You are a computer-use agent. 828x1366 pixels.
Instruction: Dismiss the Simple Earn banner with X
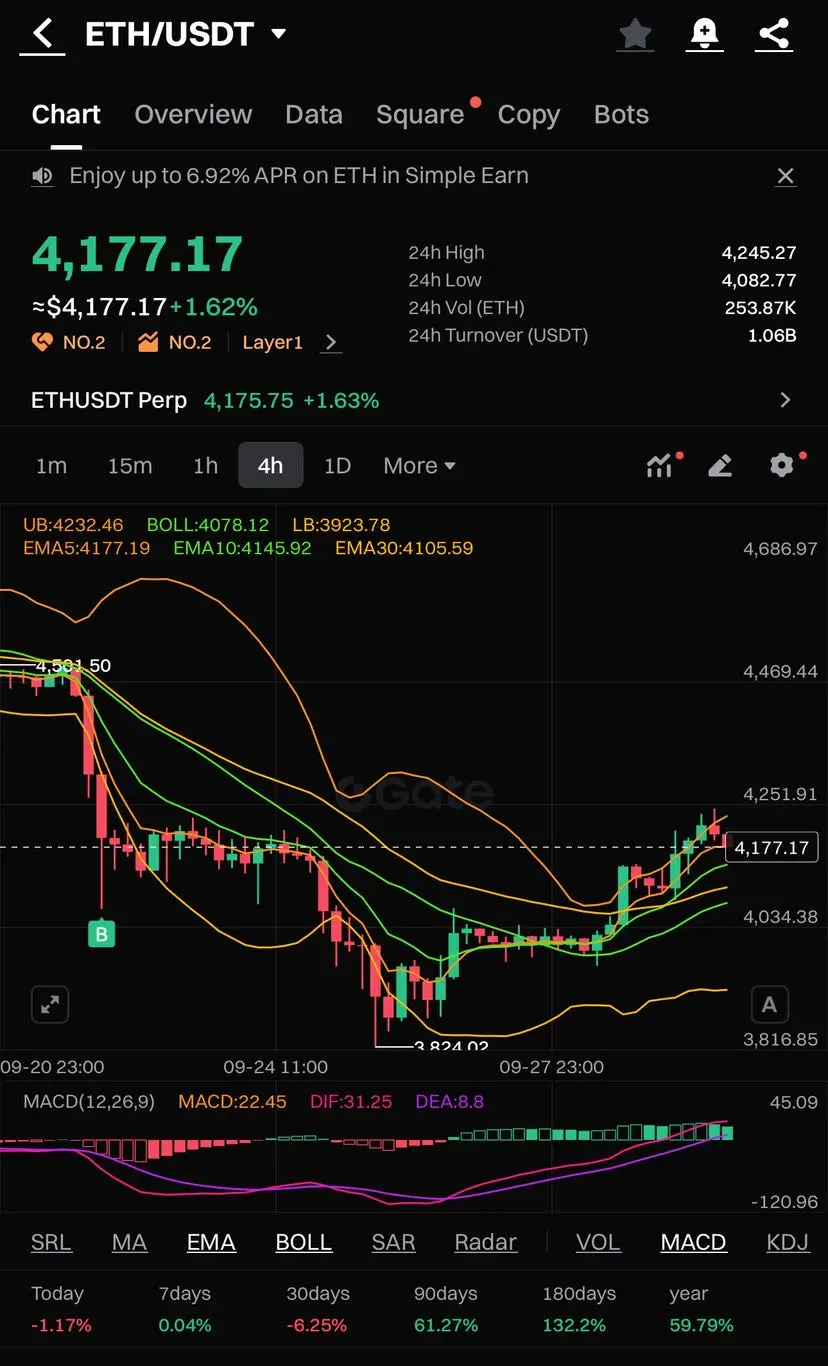pyautogui.click(x=786, y=176)
